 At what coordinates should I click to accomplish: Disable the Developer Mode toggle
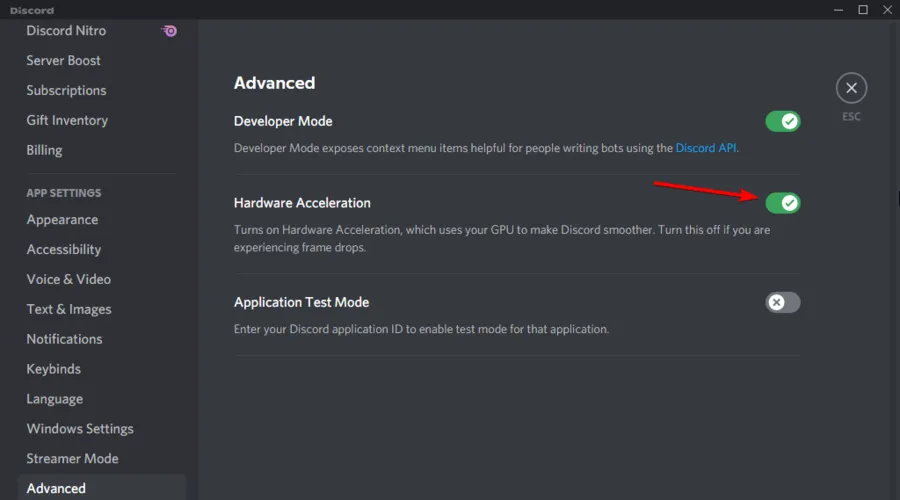[783, 122]
